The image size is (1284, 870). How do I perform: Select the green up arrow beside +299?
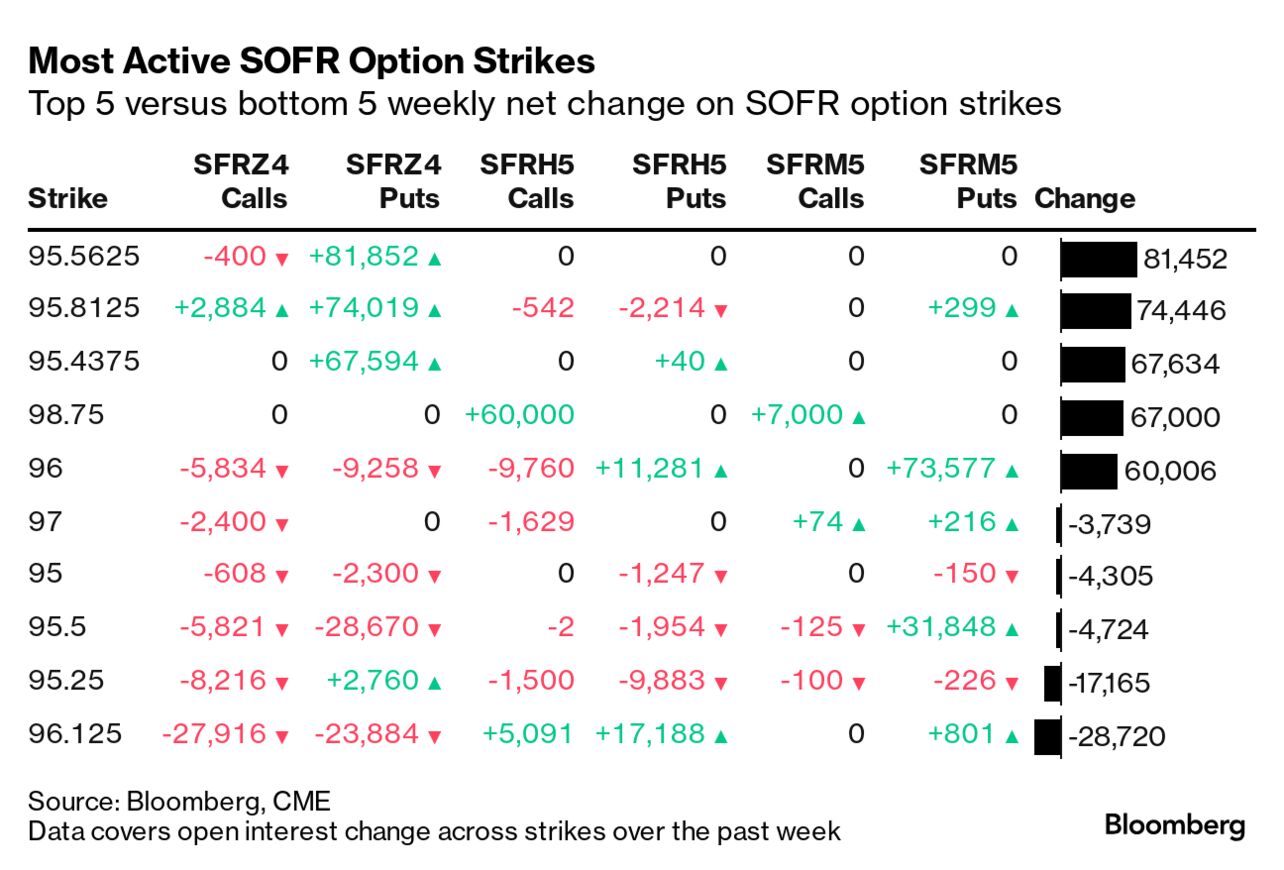[1011, 311]
